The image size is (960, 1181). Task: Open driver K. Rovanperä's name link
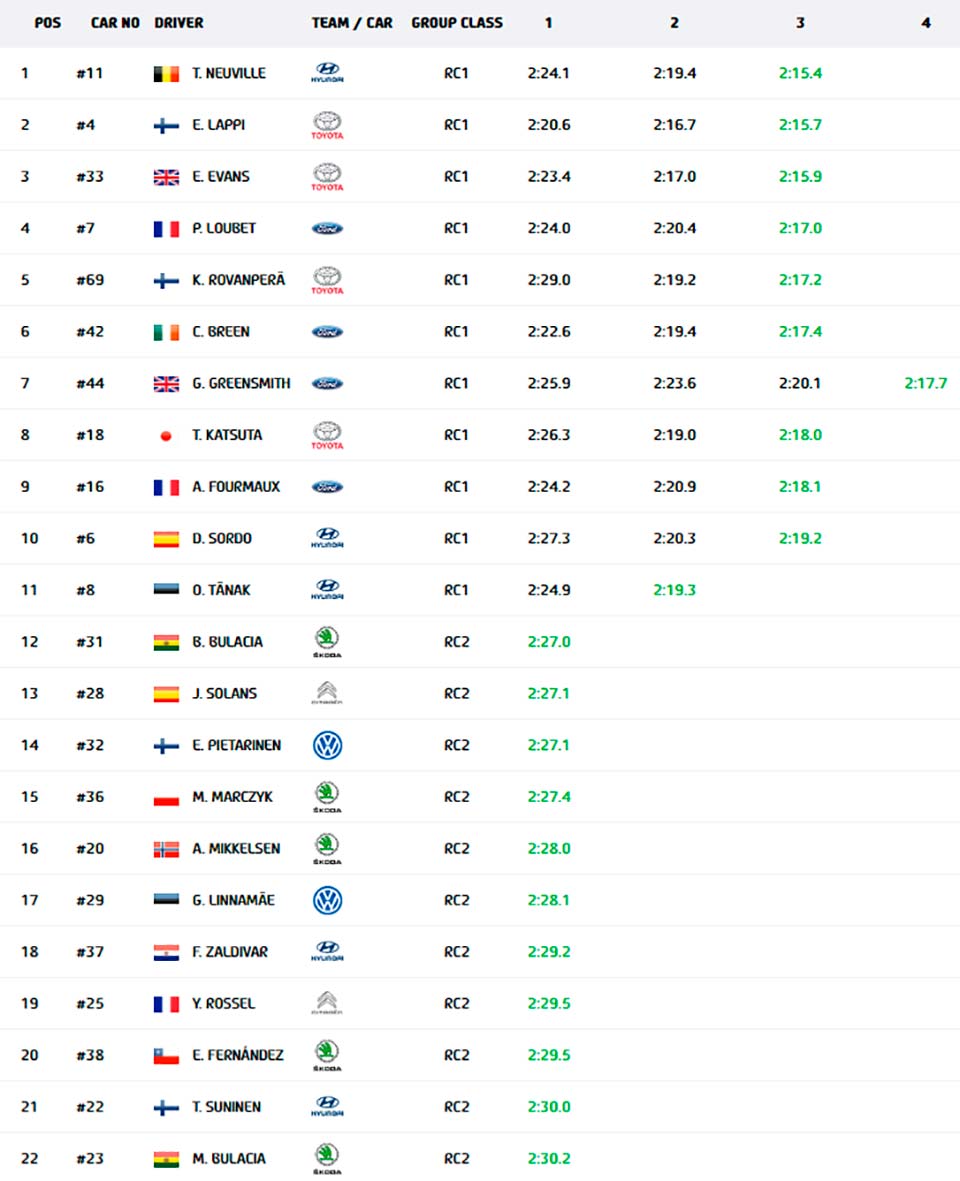(238, 280)
